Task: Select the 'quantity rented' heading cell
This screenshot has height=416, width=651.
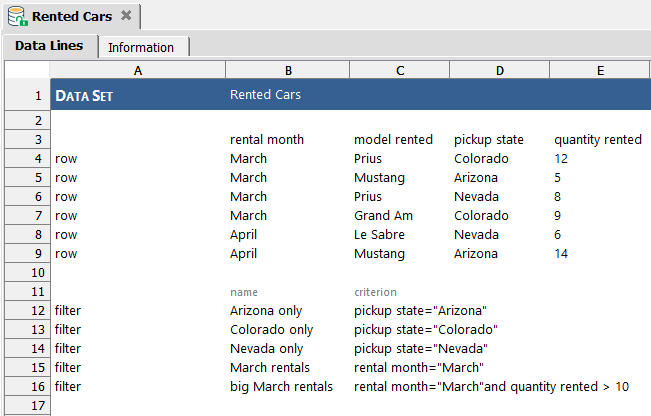Action: click(x=598, y=139)
